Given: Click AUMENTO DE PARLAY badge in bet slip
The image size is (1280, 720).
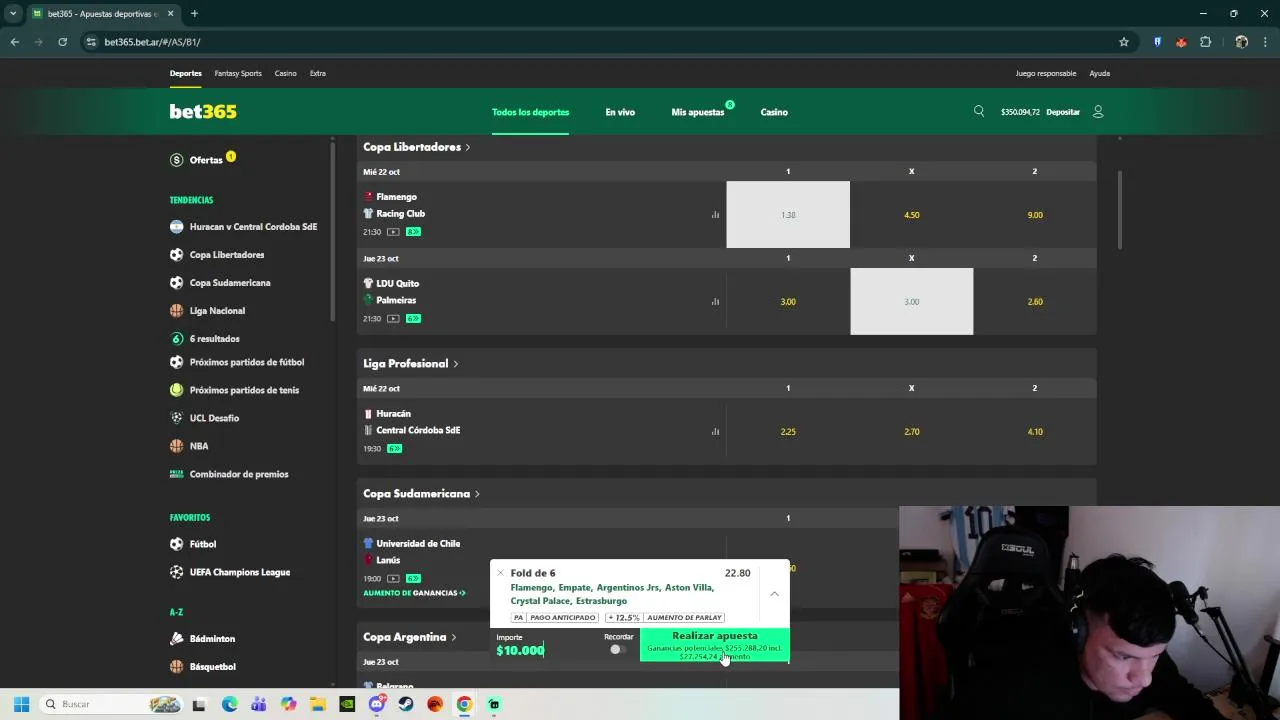Looking at the screenshot, I should [x=684, y=618].
